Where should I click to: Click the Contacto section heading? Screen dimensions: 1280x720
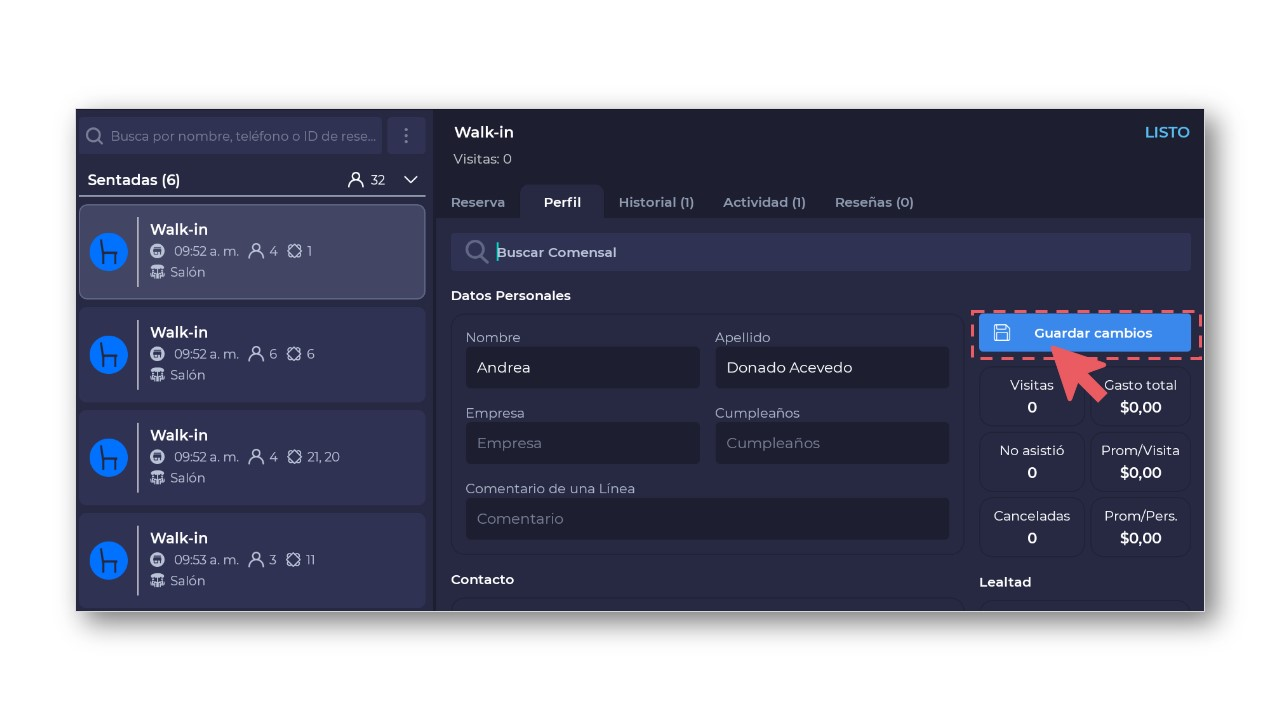click(482, 580)
